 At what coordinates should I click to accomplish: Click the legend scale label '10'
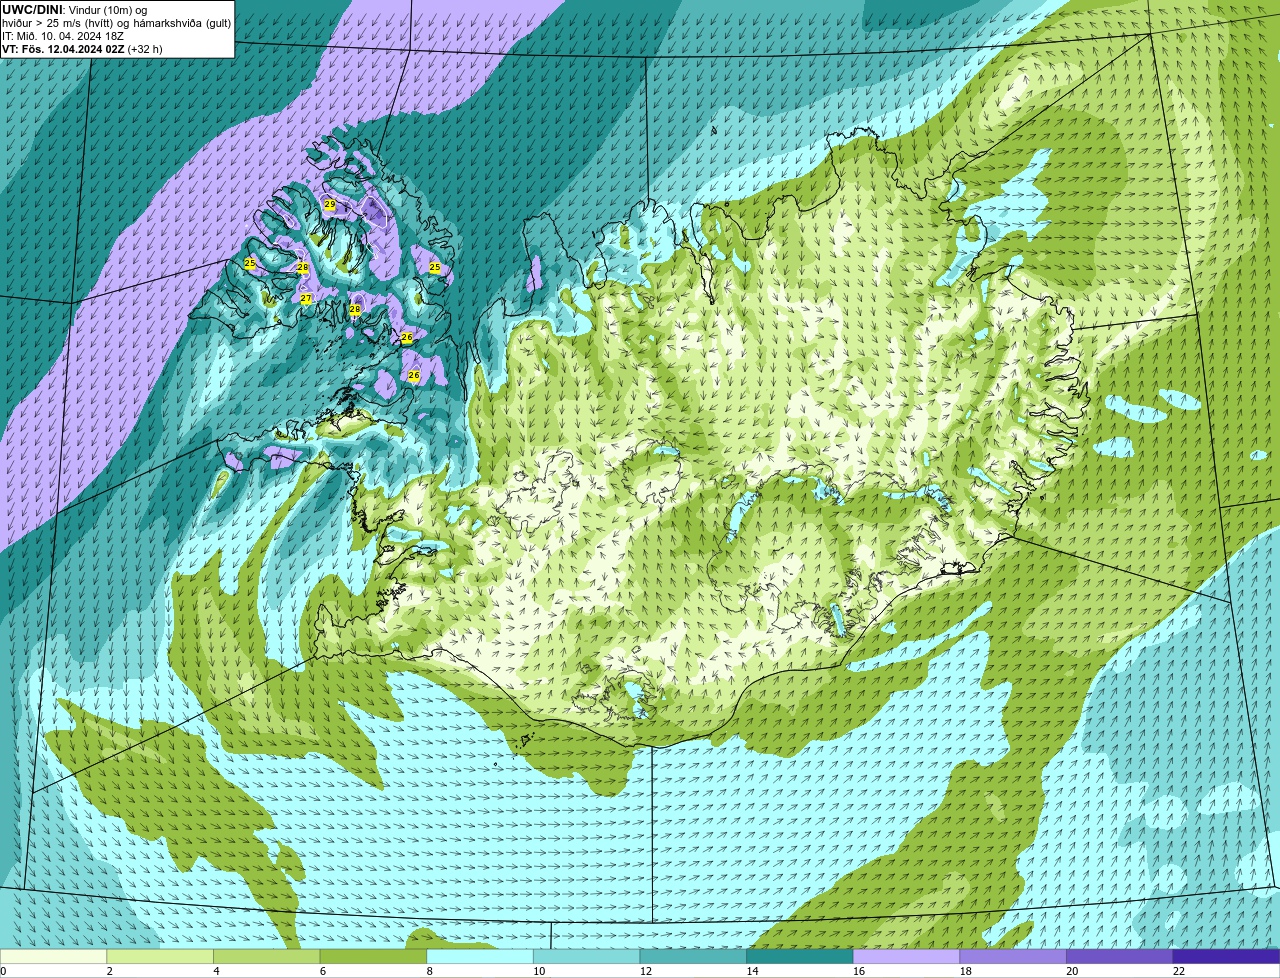539,971
